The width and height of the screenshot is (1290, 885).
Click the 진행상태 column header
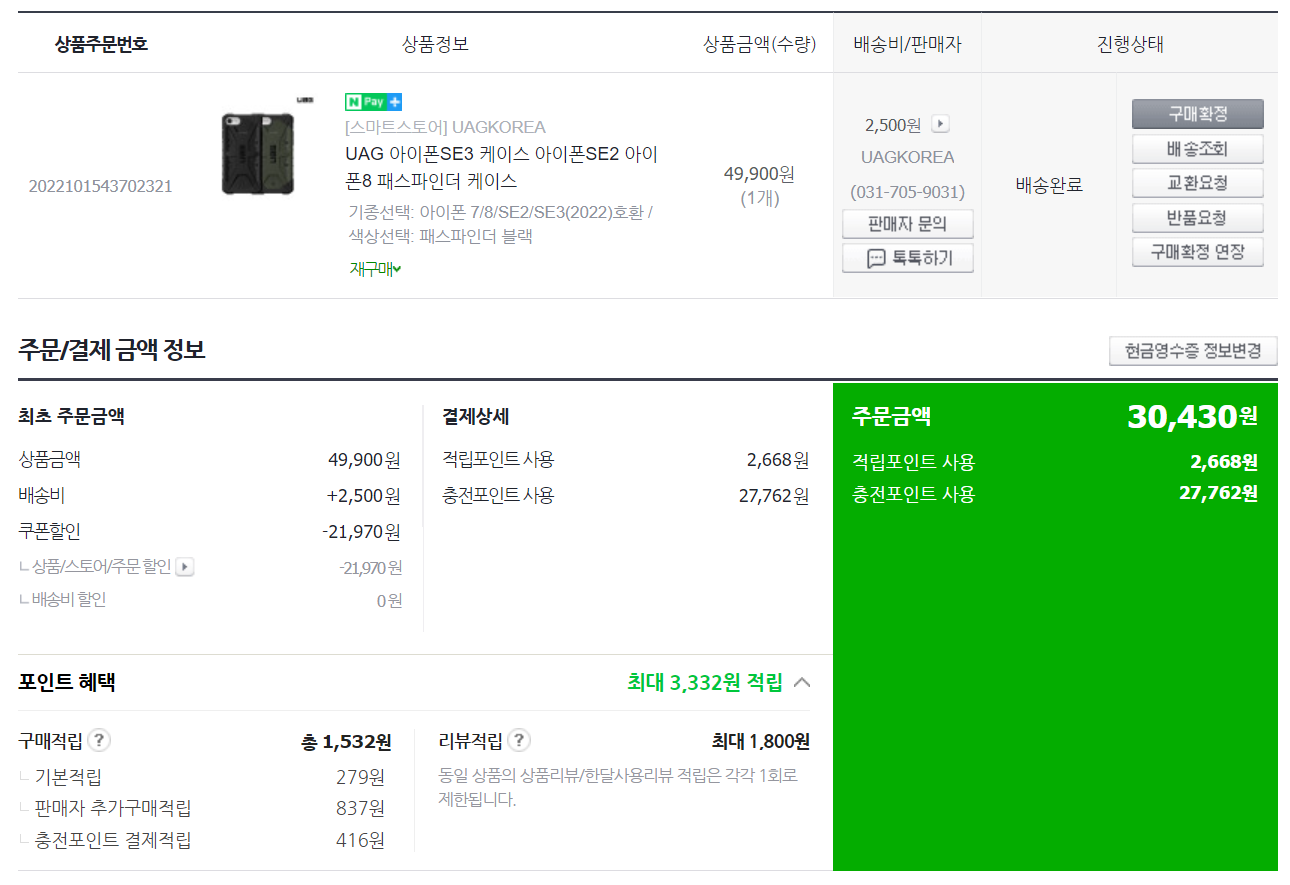pyautogui.click(x=1130, y=44)
